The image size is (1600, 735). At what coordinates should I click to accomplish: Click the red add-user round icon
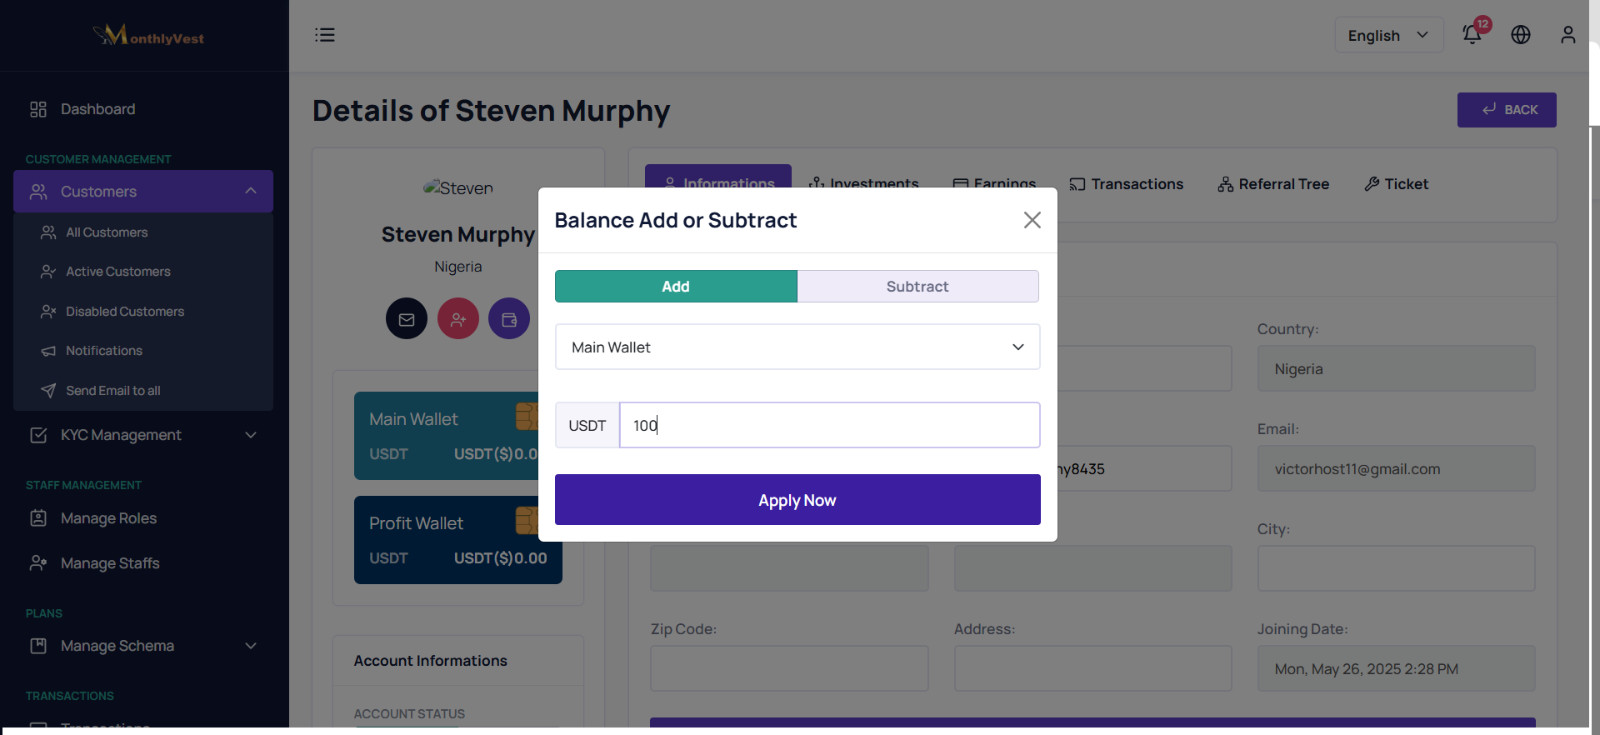(458, 319)
